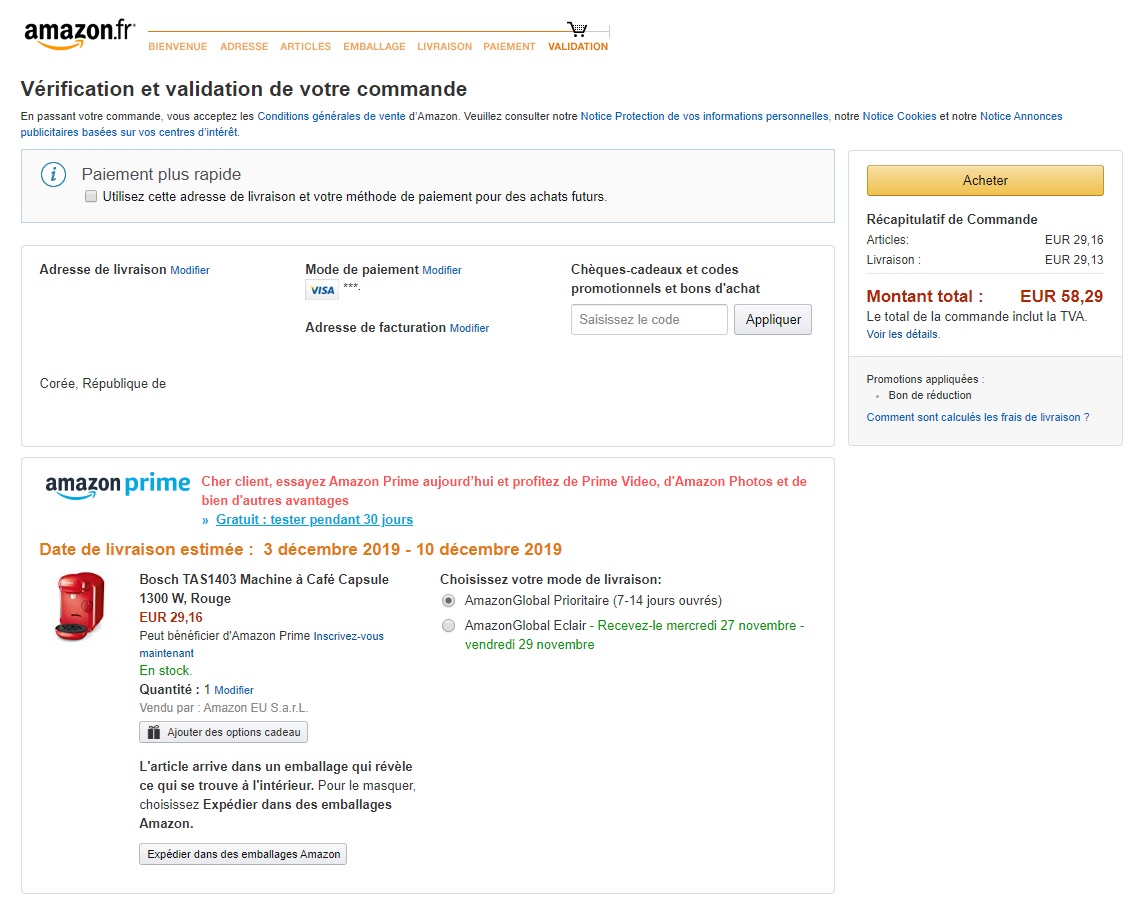
Task: Select AmazonGlobal Prioritaire delivery option
Action: 448,601
